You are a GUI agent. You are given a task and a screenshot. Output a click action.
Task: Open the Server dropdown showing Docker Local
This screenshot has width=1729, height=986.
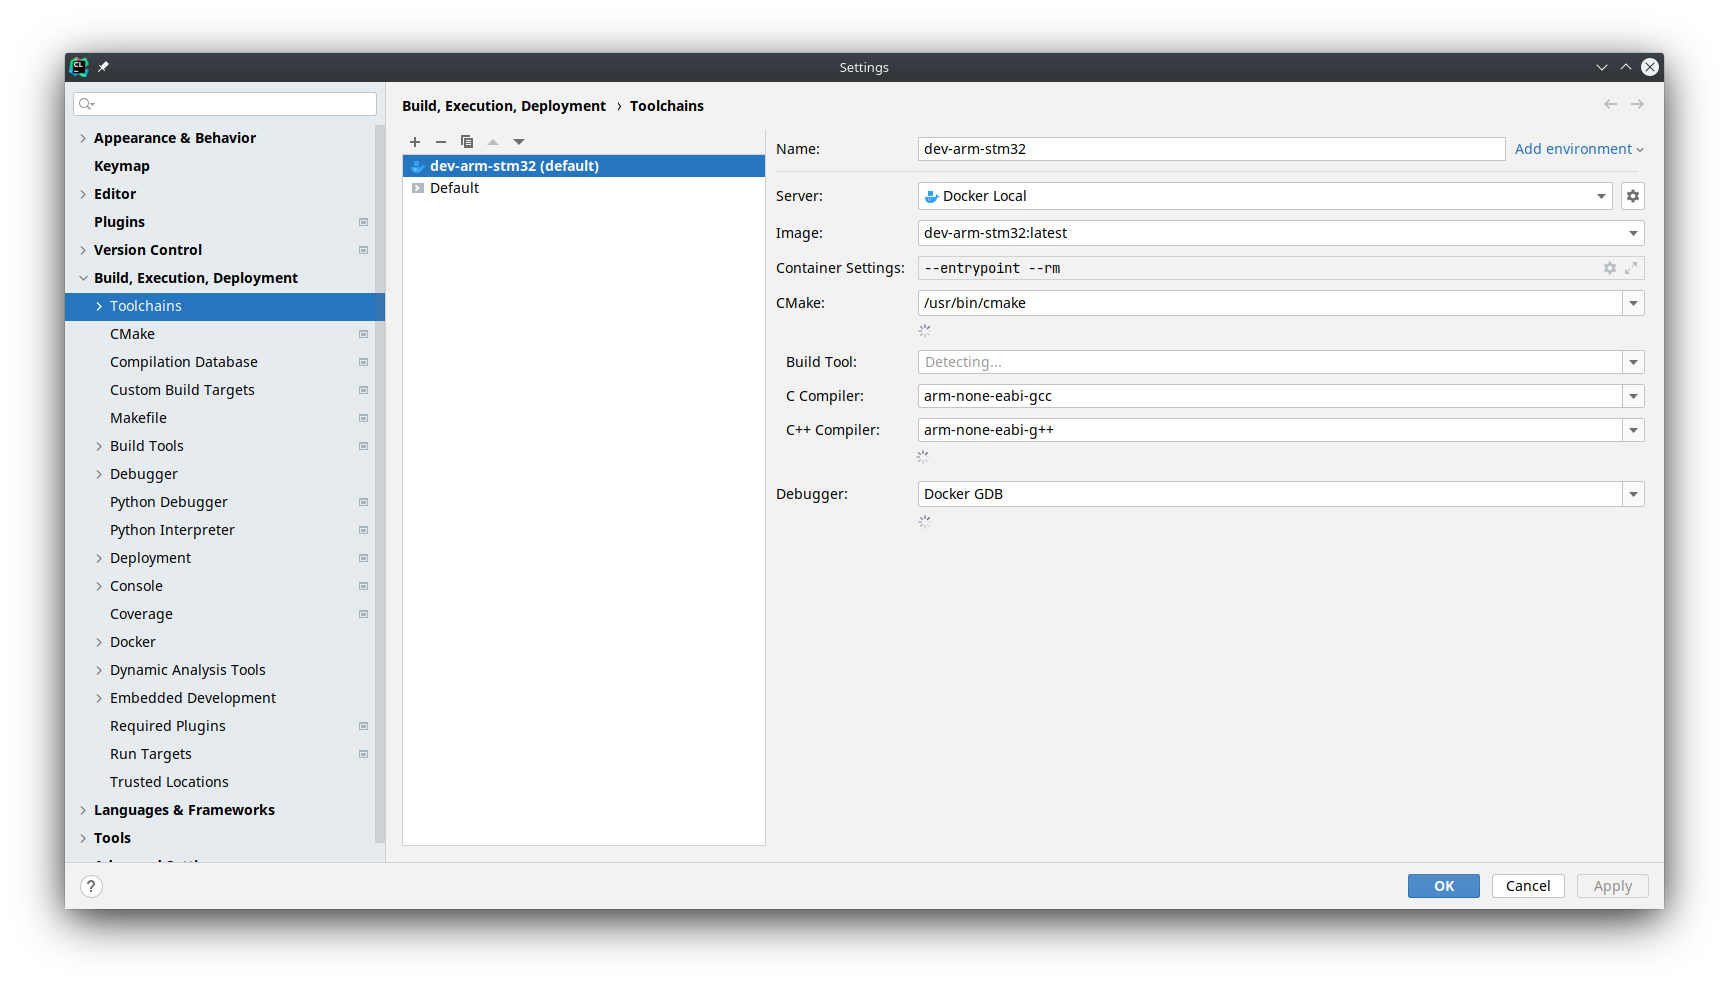pos(1265,196)
